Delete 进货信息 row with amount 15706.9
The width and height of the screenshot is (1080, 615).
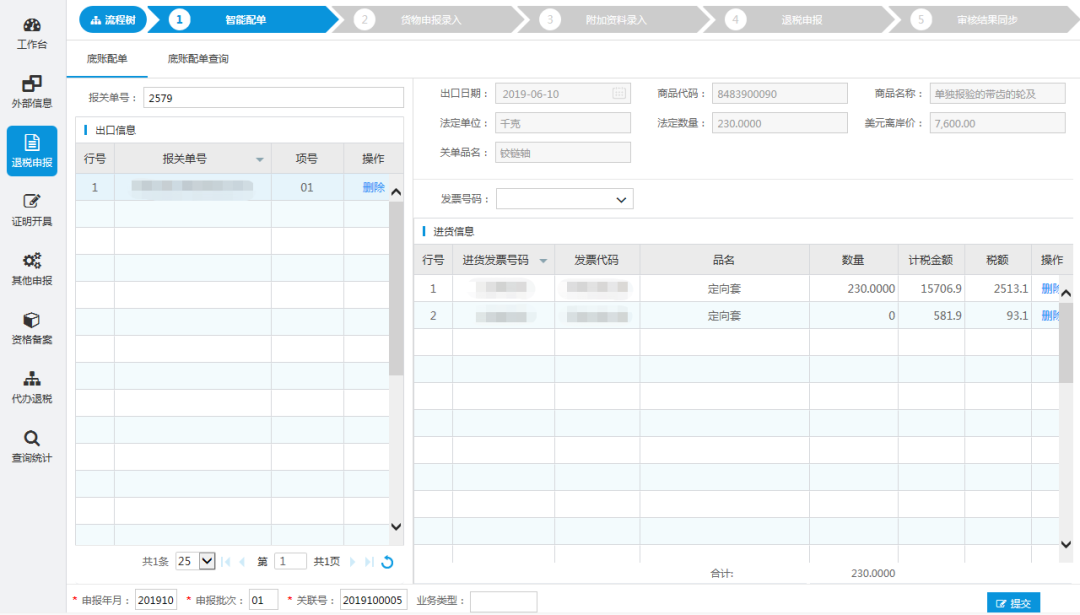pos(1050,289)
